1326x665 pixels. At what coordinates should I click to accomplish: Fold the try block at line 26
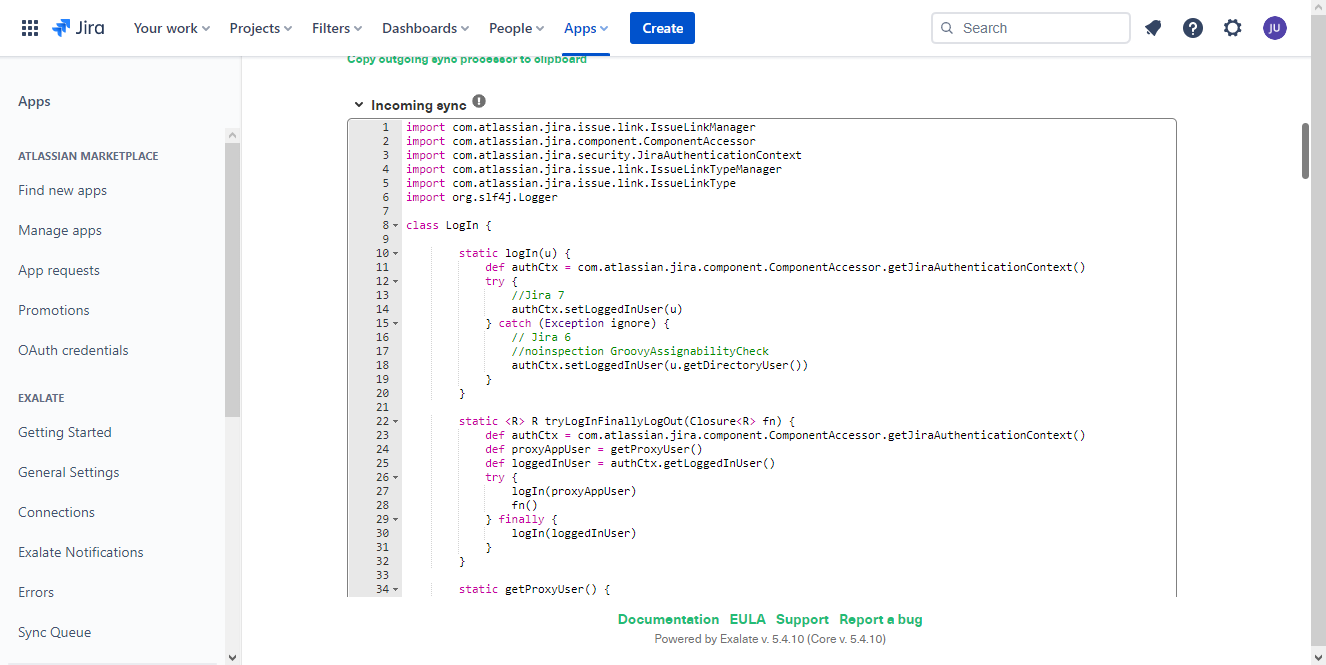(396, 478)
